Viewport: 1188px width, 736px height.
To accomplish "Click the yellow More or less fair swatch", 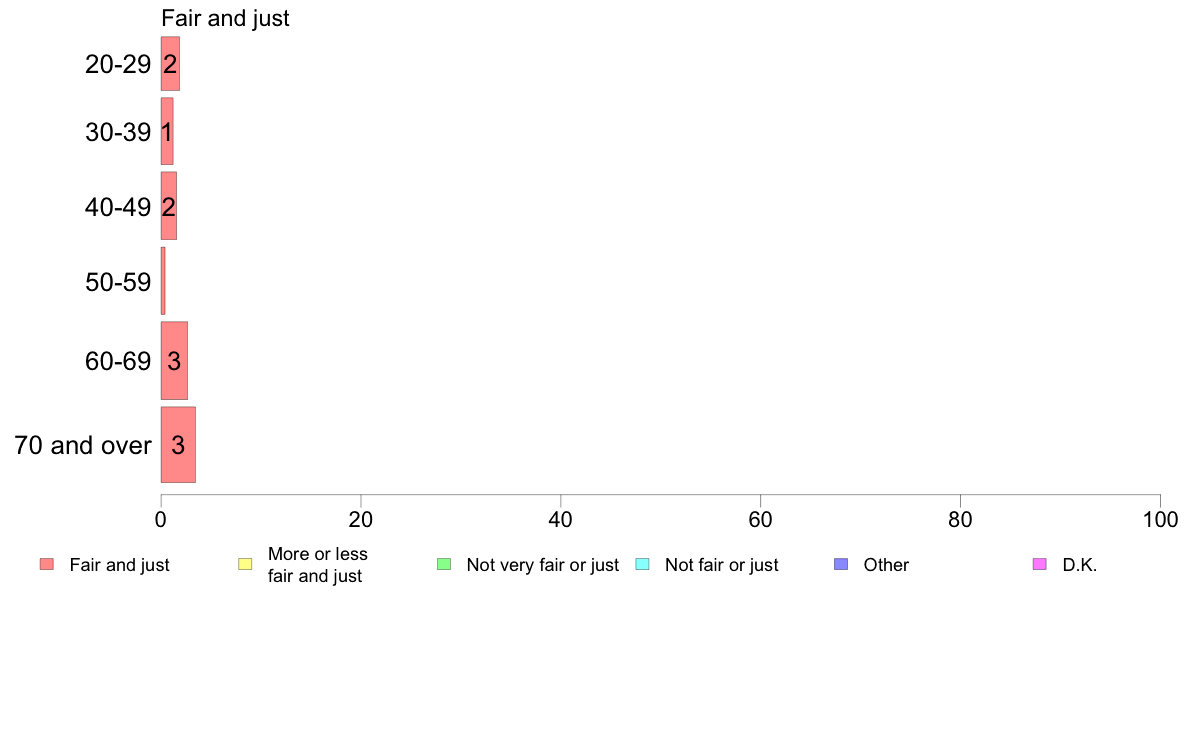I will (245, 564).
